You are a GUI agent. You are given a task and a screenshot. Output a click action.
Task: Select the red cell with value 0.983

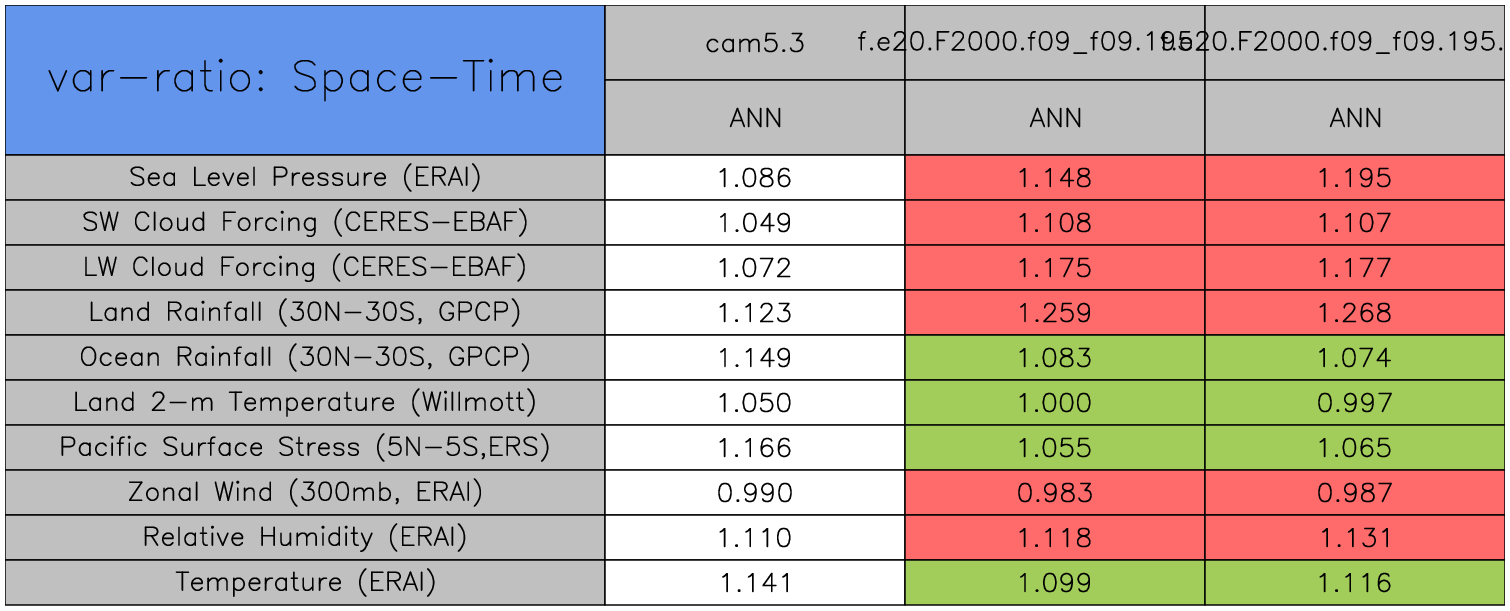(1054, 493)
